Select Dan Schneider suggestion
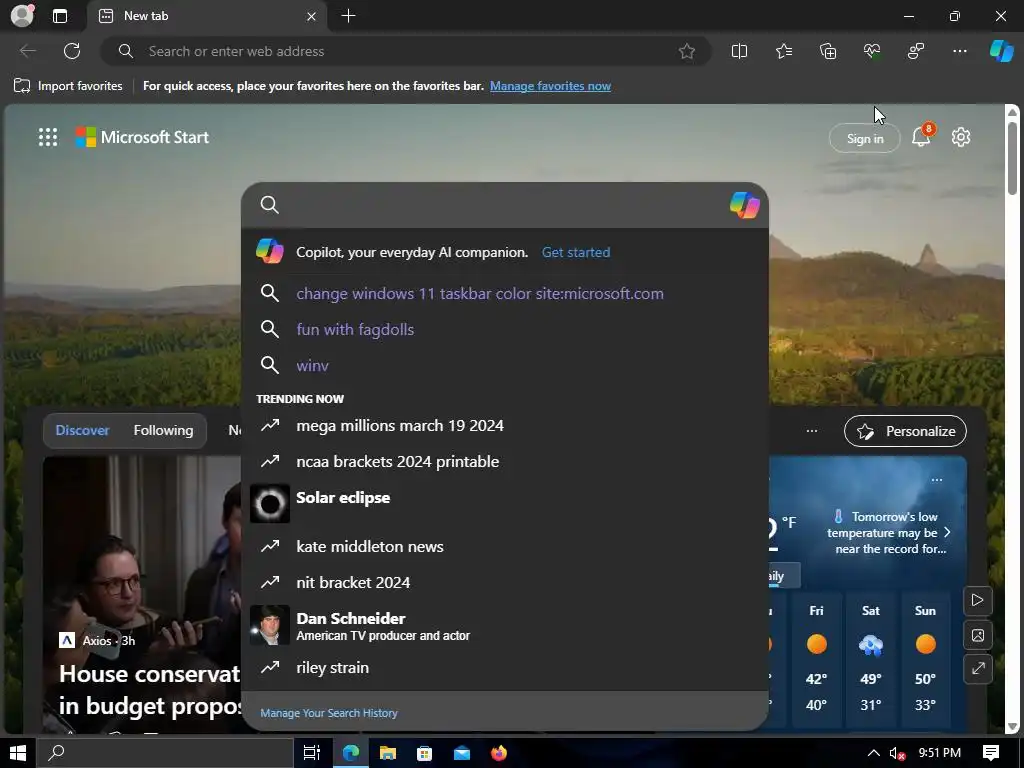 (504, 625)
